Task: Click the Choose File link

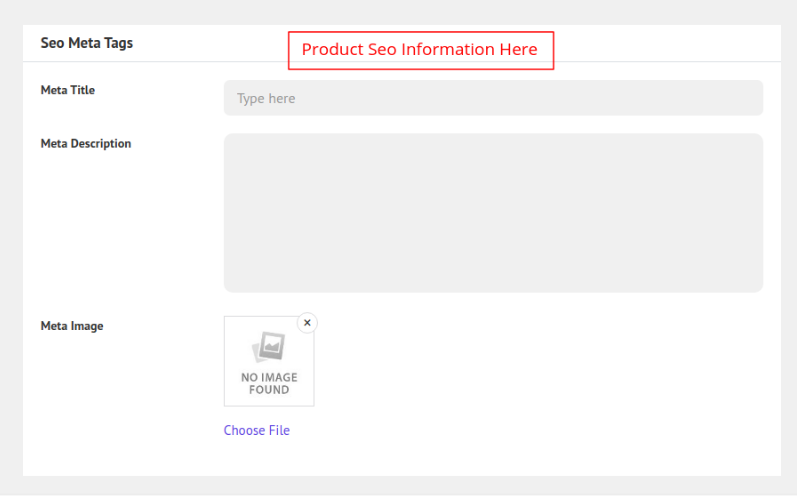Action: click(x=256, y=430)
